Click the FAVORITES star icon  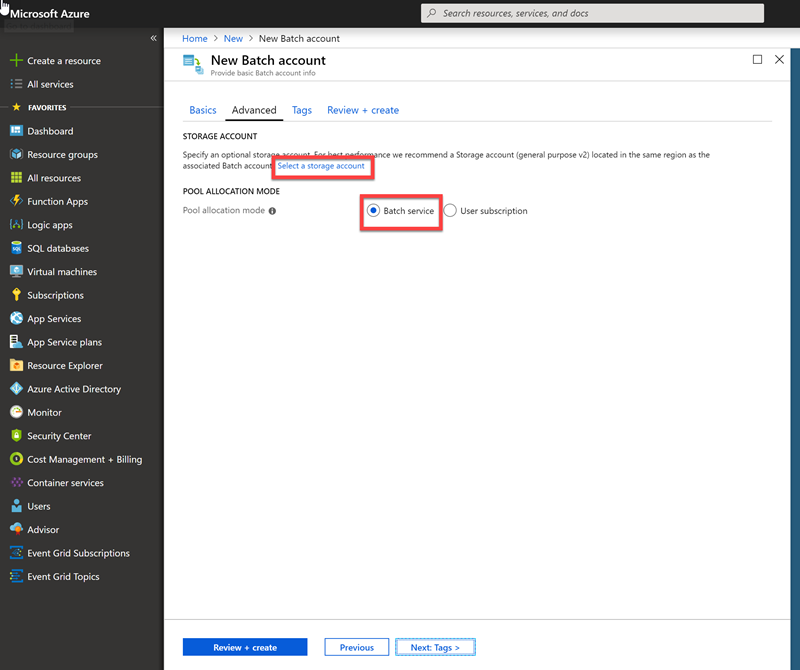coord(16,107)
